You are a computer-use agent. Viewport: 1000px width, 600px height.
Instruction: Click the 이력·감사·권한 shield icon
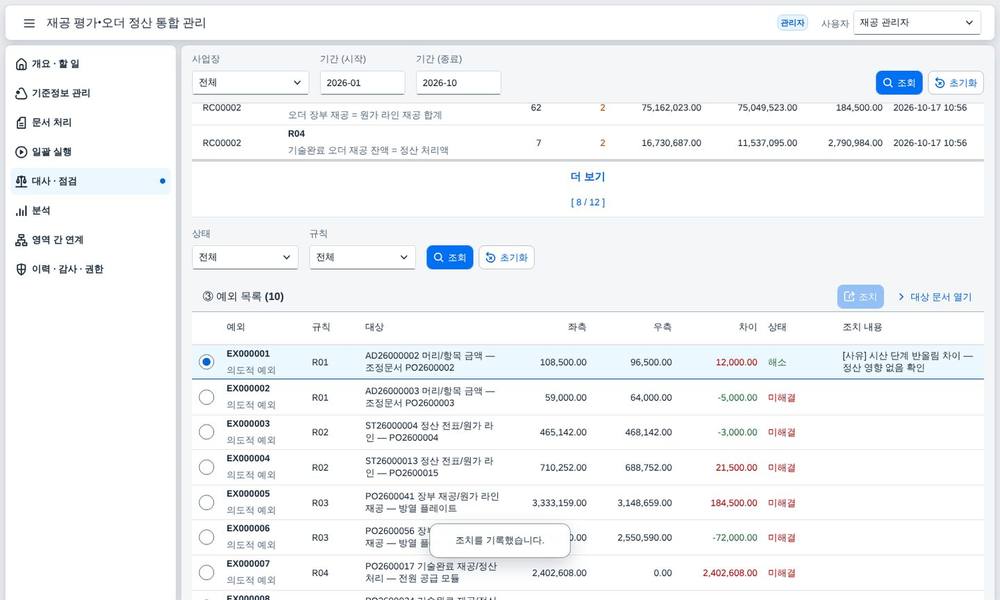(x=21, y=269)
